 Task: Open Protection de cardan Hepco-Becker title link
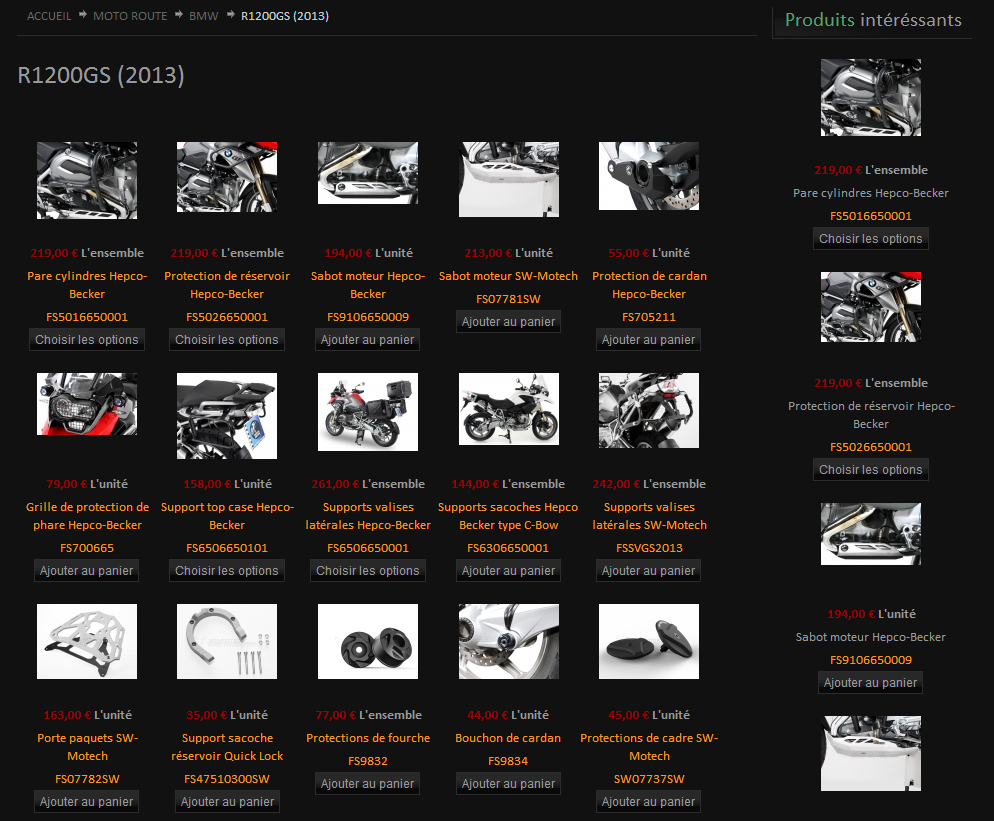click(x=649, y=285)
